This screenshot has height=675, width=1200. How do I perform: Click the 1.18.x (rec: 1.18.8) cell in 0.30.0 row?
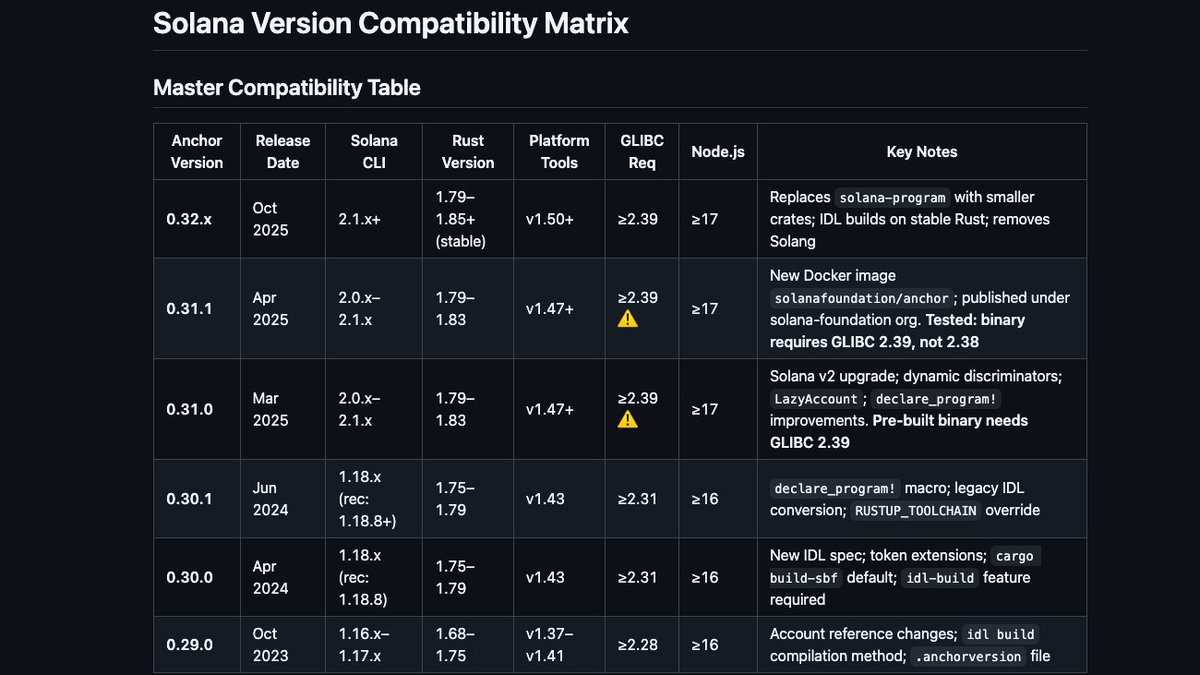pos(374,577)
